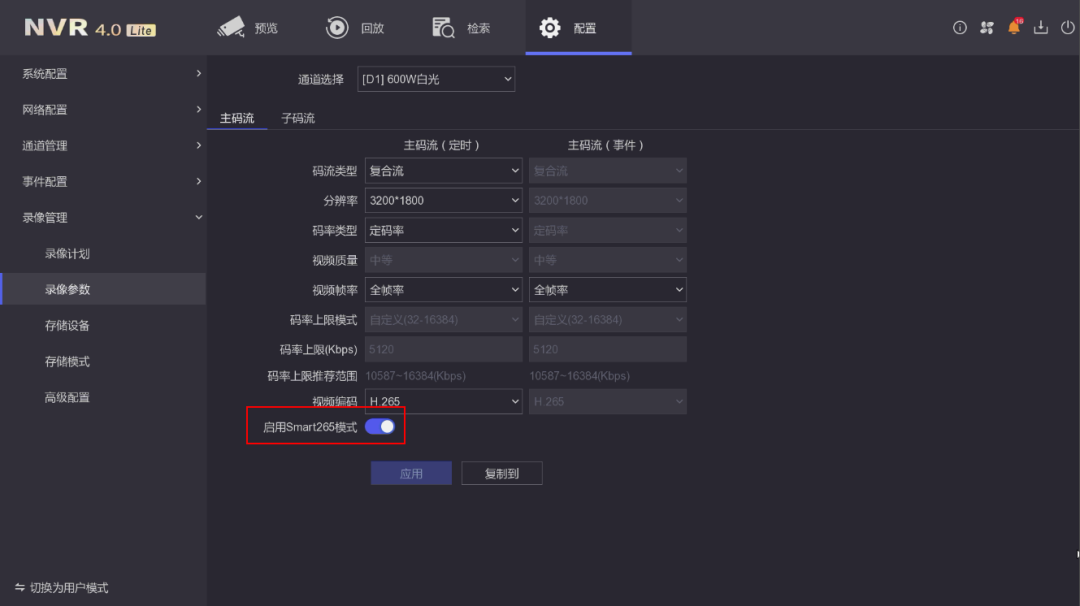1080x606 pixels.
Task: Open 检索 search icon
Action: [x=443, y=28]
